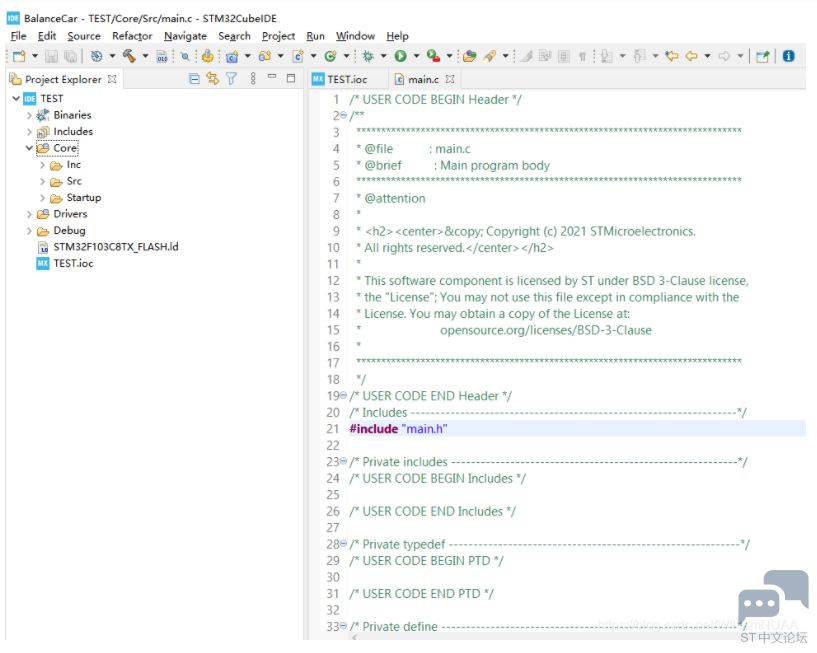Go to last edit location arrow icon
The width and height of the screenshot is (817, 653).
672,56
